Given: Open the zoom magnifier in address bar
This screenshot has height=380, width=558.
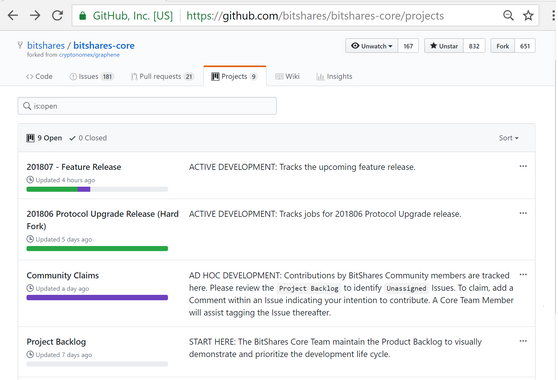Looking at the screenshot, I should click(508, 15).
